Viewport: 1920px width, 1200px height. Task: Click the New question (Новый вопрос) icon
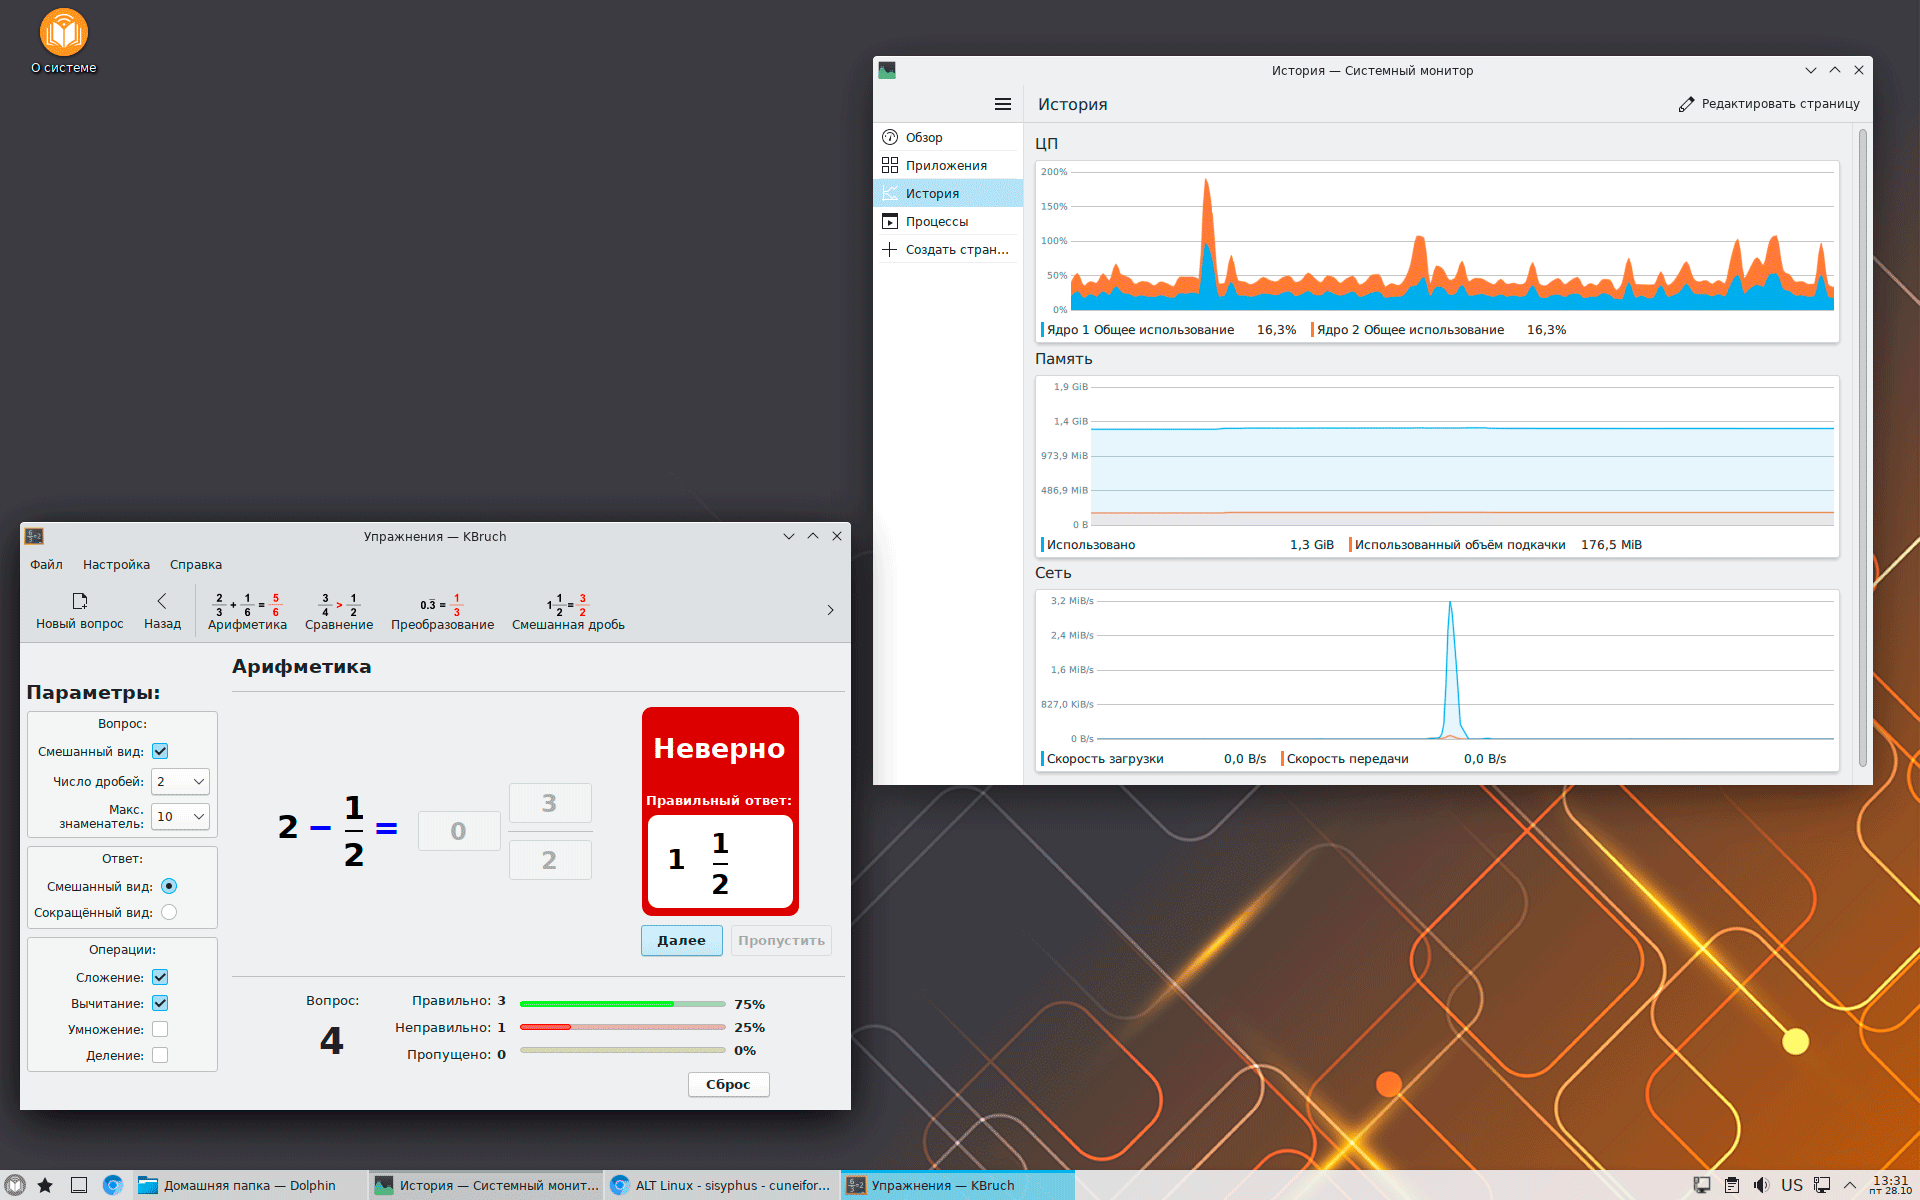coord(80,601)
